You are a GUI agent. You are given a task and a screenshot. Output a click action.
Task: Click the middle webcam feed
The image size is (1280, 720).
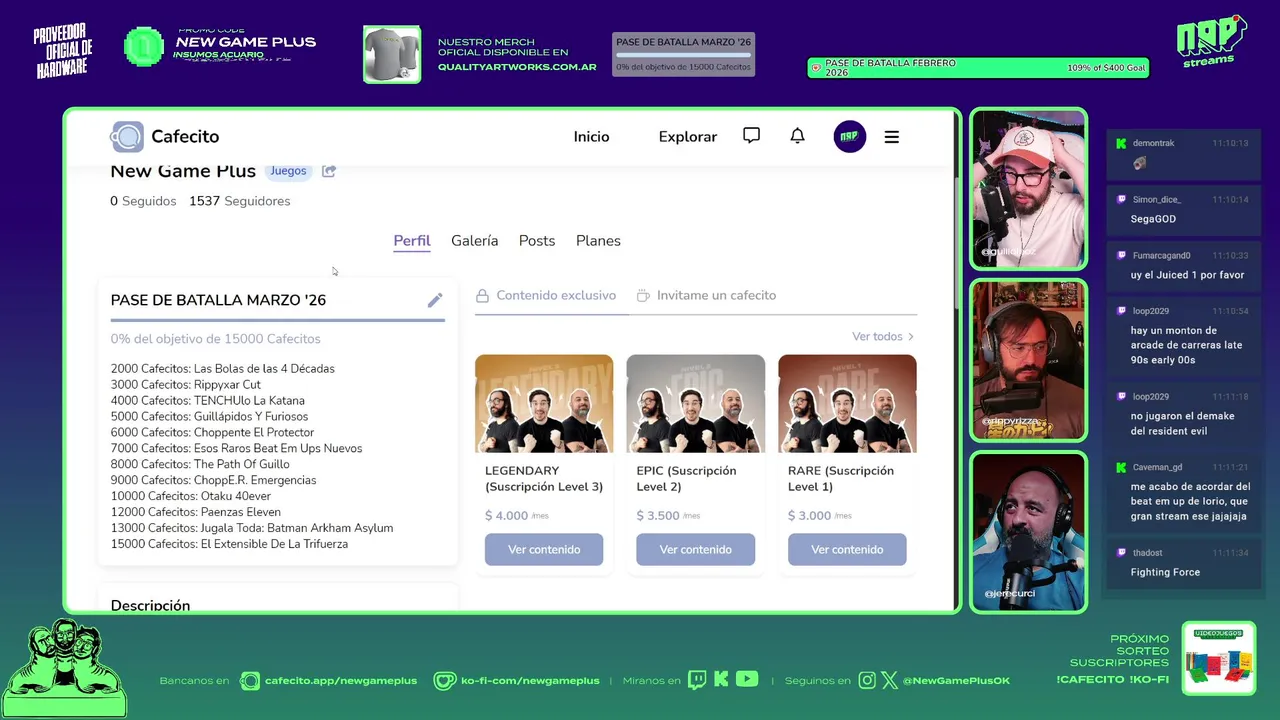click(x=1028, y=361)
